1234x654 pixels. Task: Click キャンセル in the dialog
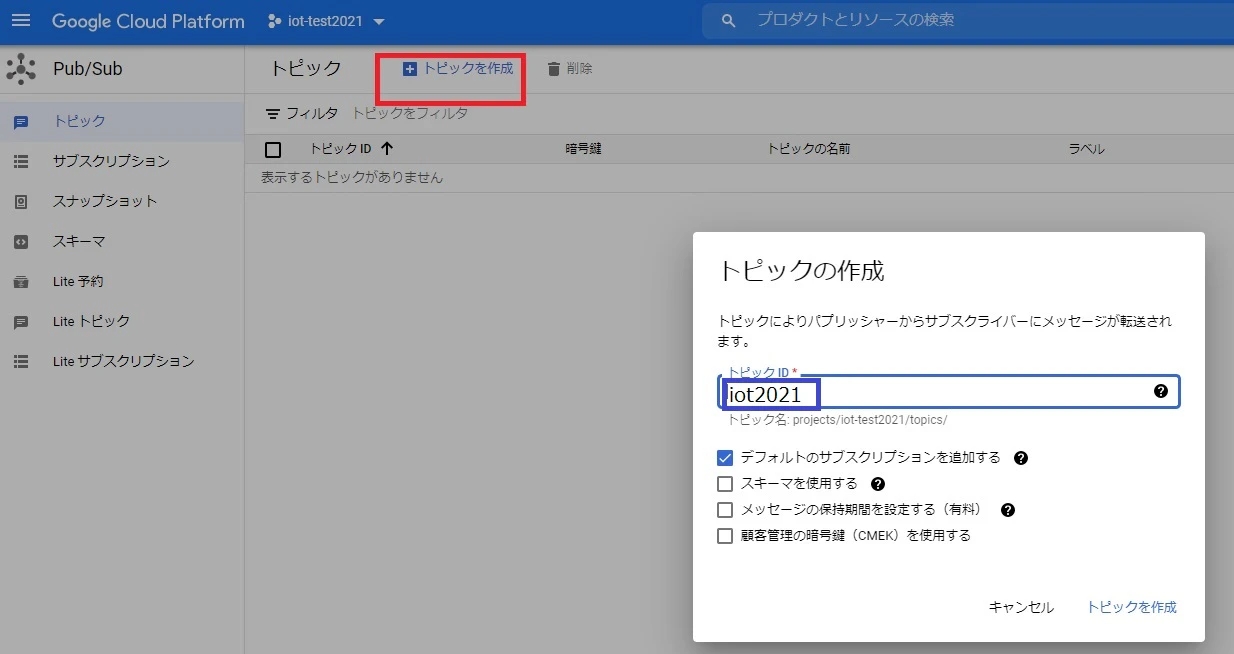[1021, 607]
